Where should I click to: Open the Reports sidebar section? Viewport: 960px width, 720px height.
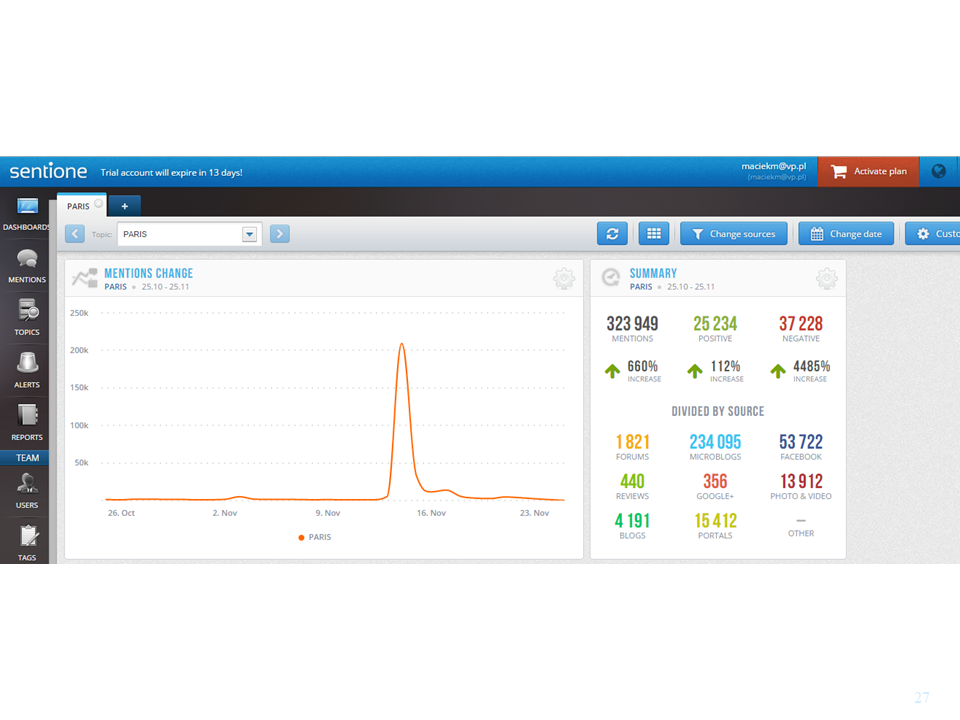(26, 424)
